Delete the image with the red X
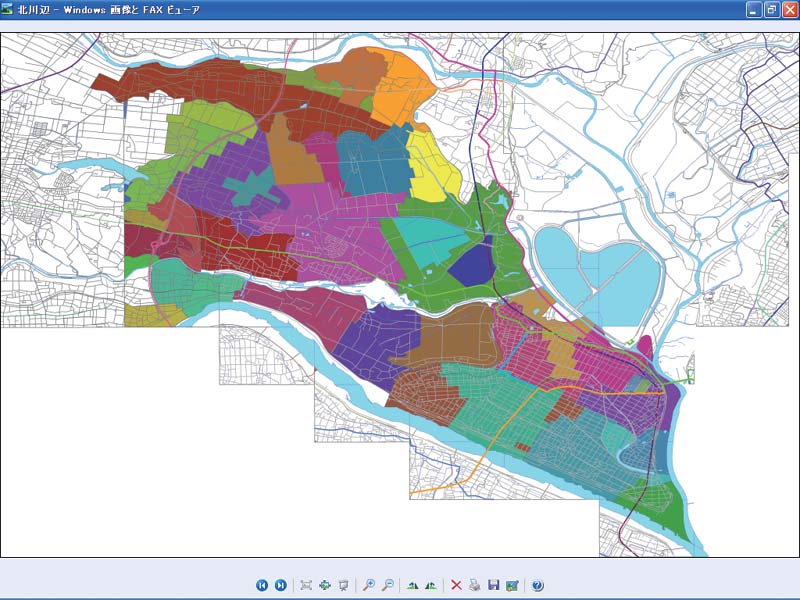Viewport: 800px width, 600px height. (456, 585)
